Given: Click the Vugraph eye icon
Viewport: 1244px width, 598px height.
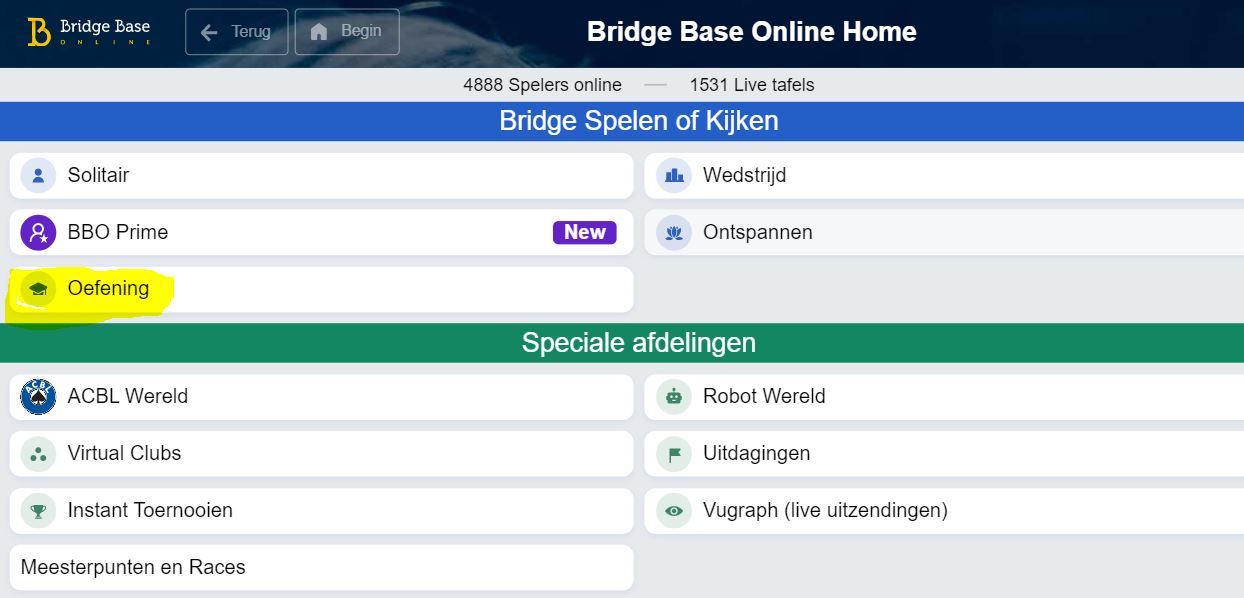Looking at the screenshot, I should 674,511.
